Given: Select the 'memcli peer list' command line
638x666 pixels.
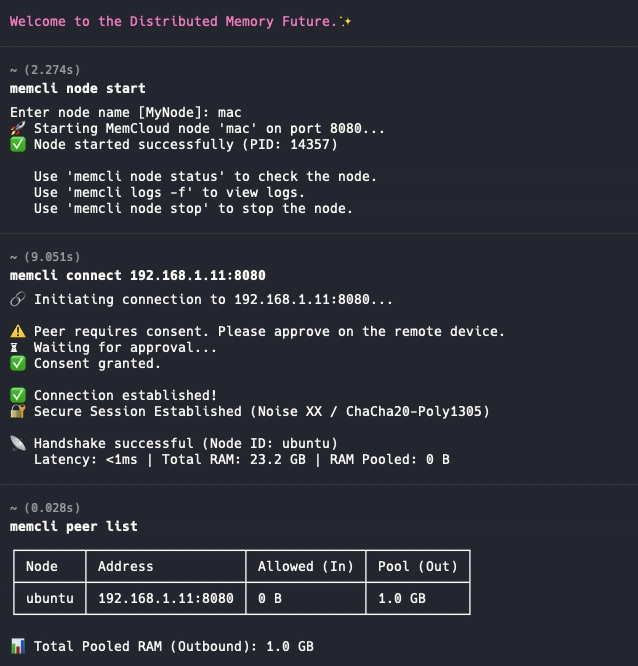Looking at the screenshot, I should click(x=73, y=526).
